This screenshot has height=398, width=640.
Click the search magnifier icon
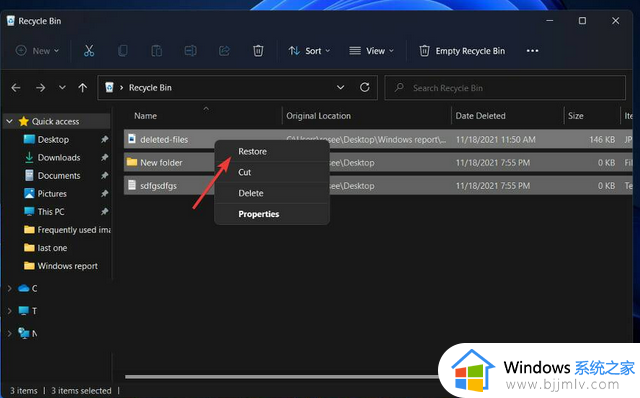(x=399, y=87)
